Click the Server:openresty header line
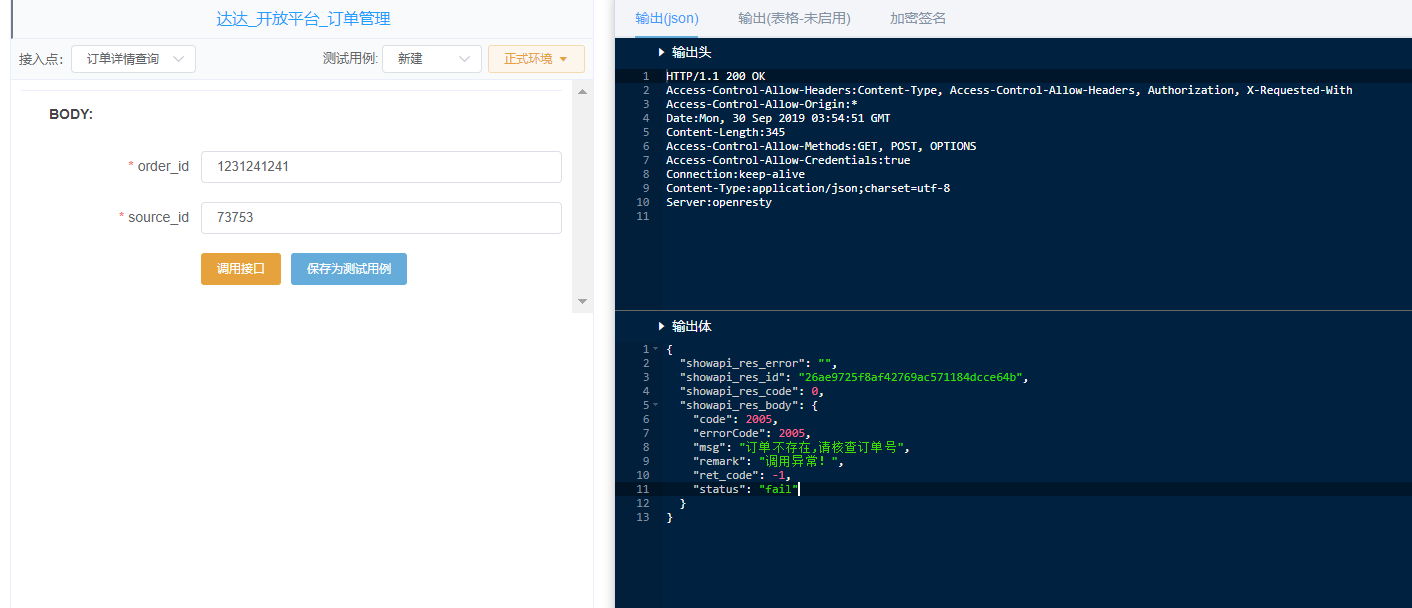This screenshot has height=608, width=1412. coord(718,202)
